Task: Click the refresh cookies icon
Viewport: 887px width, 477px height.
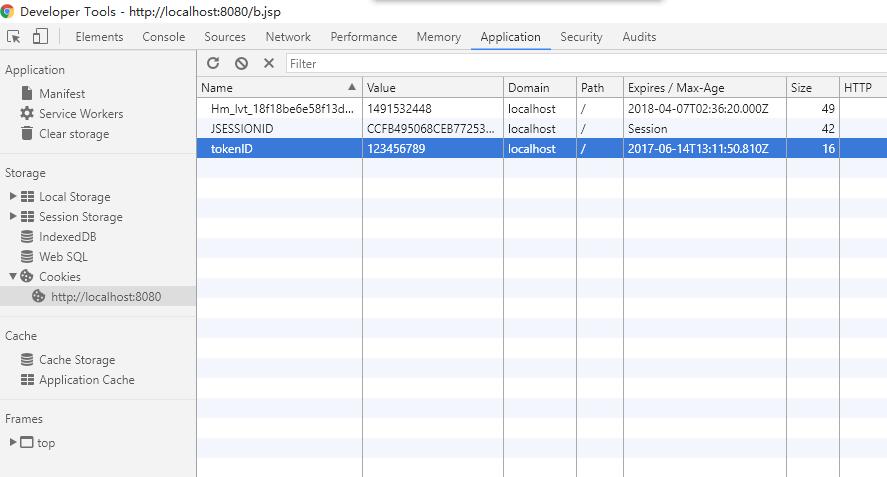Action: tap(213, 63)
